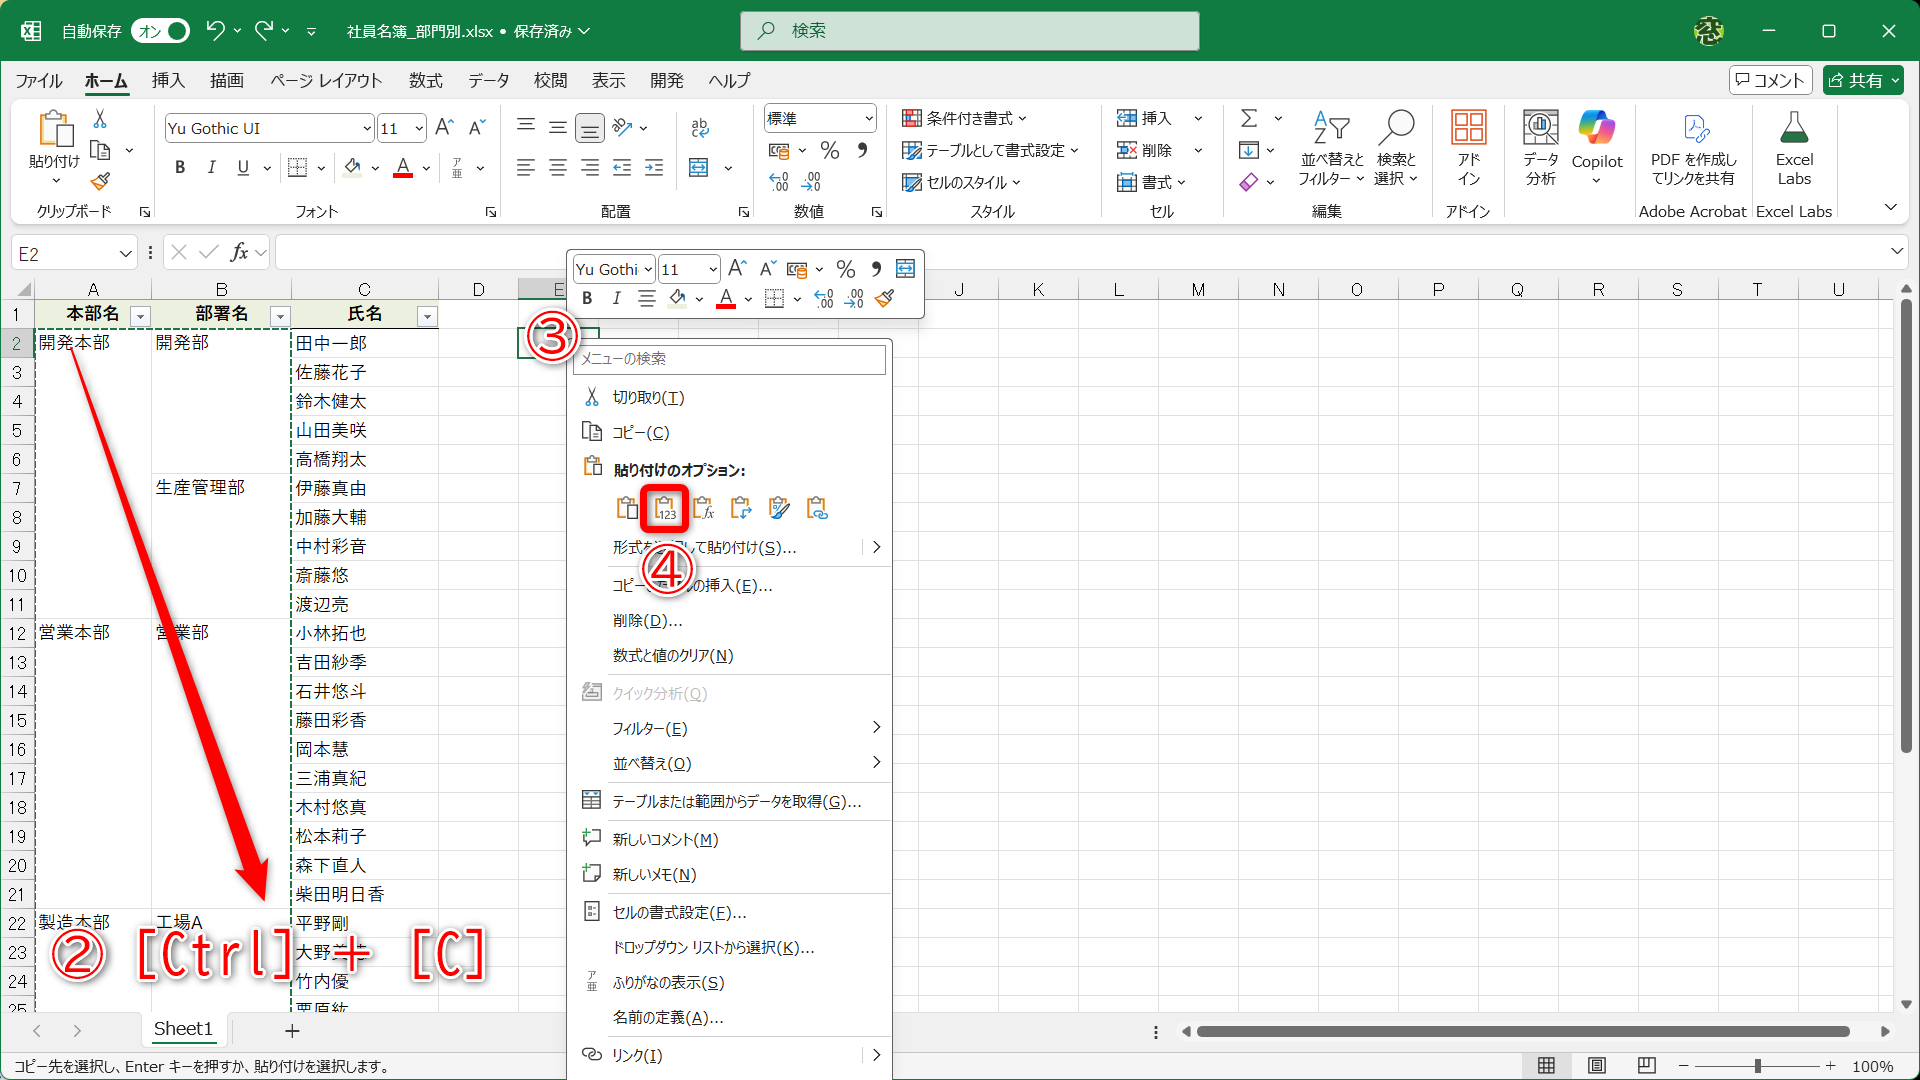Click the Format Painter in the mini toolbar
The image size is (1920, 1080).
(884, 299)
